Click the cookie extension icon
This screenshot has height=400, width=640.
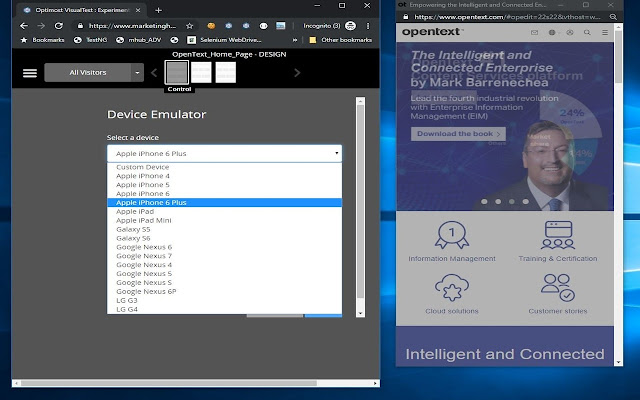211,26
